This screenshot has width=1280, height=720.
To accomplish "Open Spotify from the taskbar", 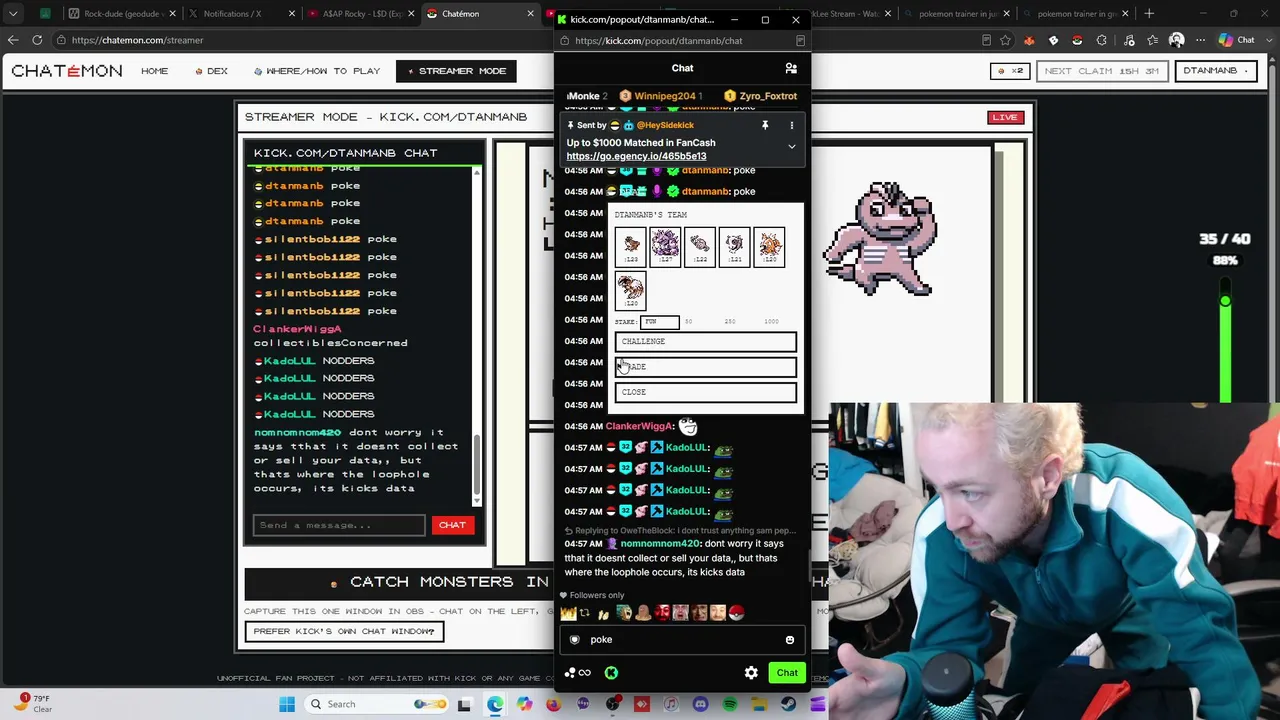I will tap(730, 704).
